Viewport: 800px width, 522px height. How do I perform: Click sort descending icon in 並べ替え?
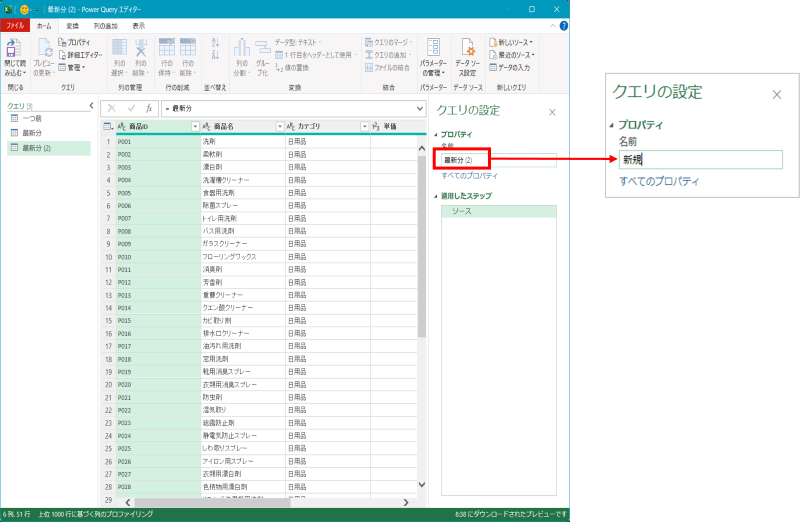[215, 54]
